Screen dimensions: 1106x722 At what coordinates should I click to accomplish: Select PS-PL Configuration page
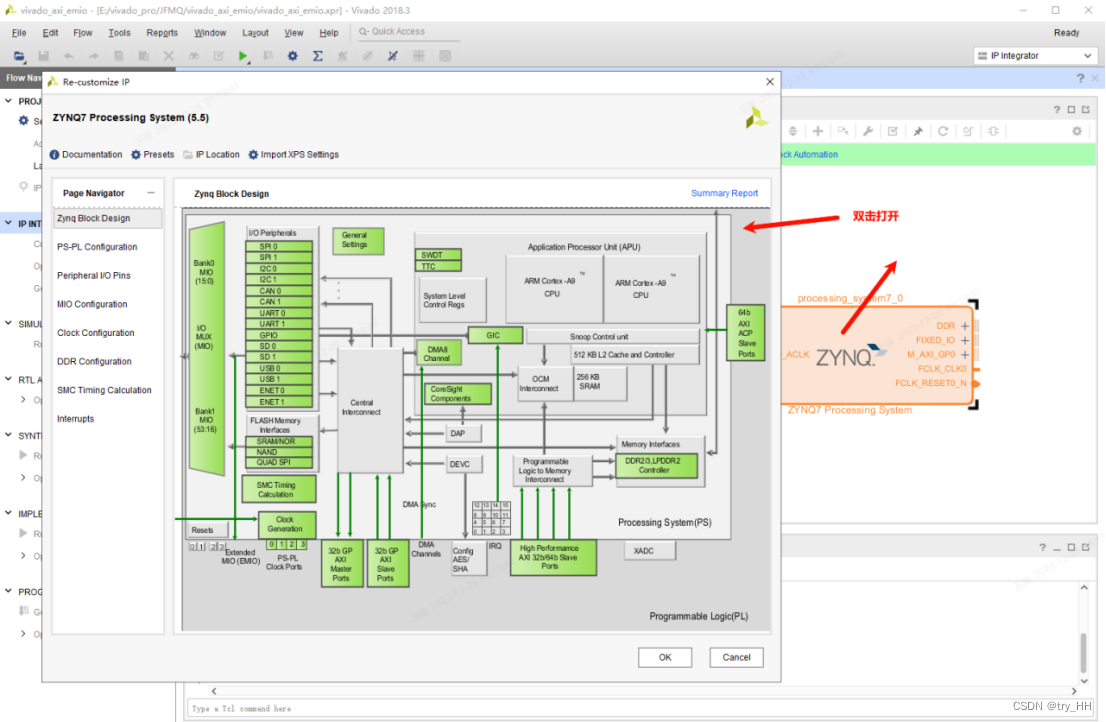click(x=97, y=247)
